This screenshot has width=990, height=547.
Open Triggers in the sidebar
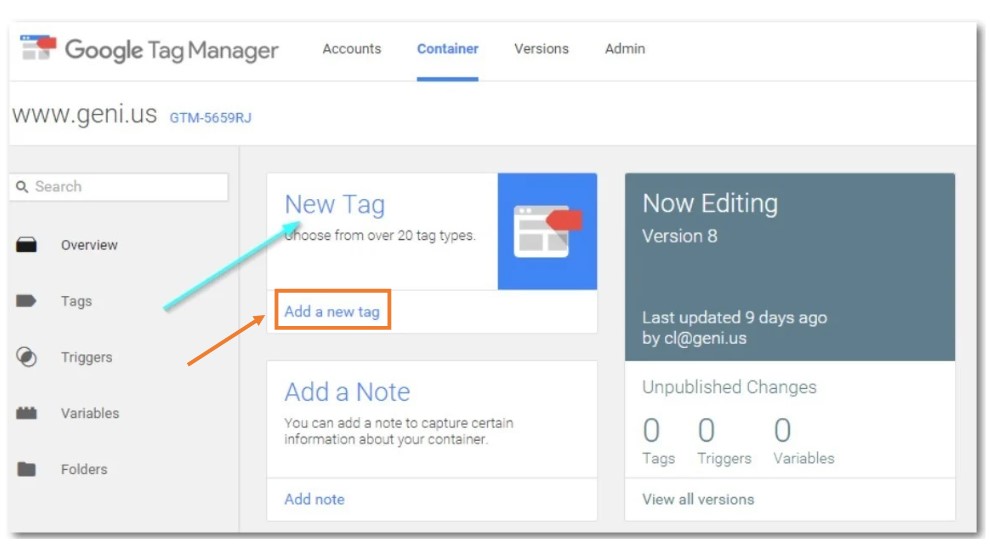86,358
